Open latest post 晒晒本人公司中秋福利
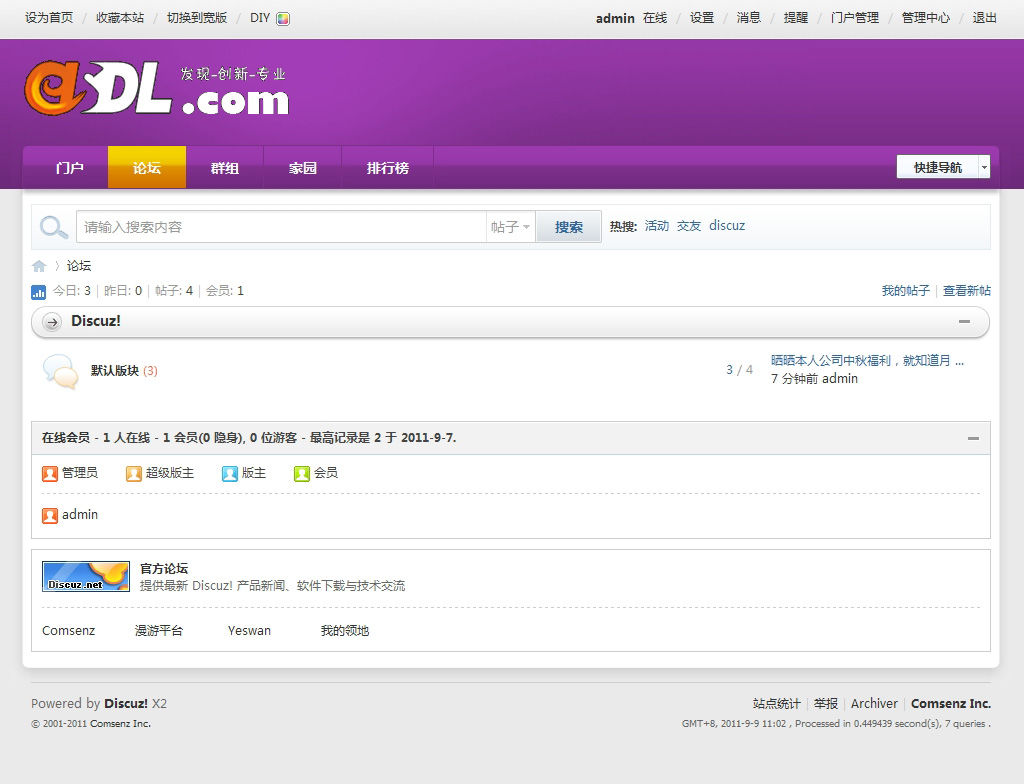The width and height of the screenshot is (1024, 784). click(x=867, y=361)
